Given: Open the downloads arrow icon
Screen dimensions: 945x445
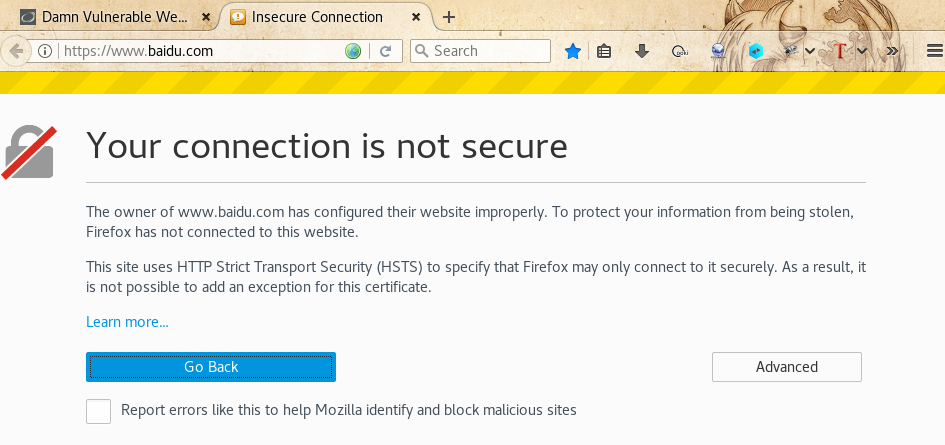Looking at the screenshot, I should coord(642,51).
